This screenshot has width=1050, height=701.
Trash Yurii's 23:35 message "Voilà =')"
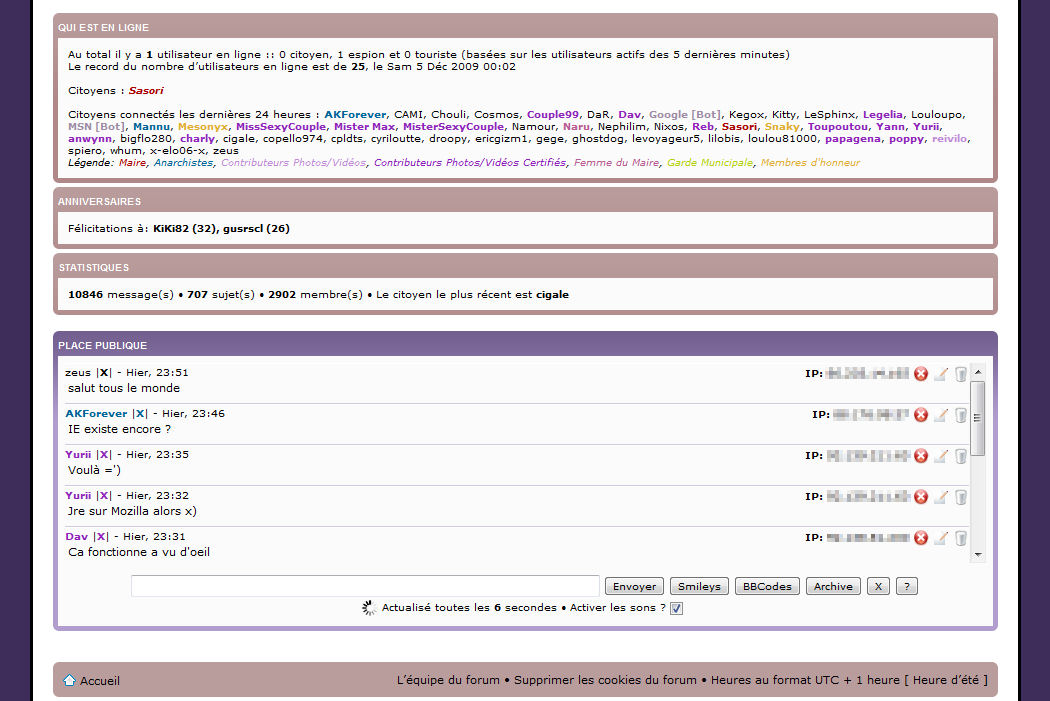click(x=961, y=456)
